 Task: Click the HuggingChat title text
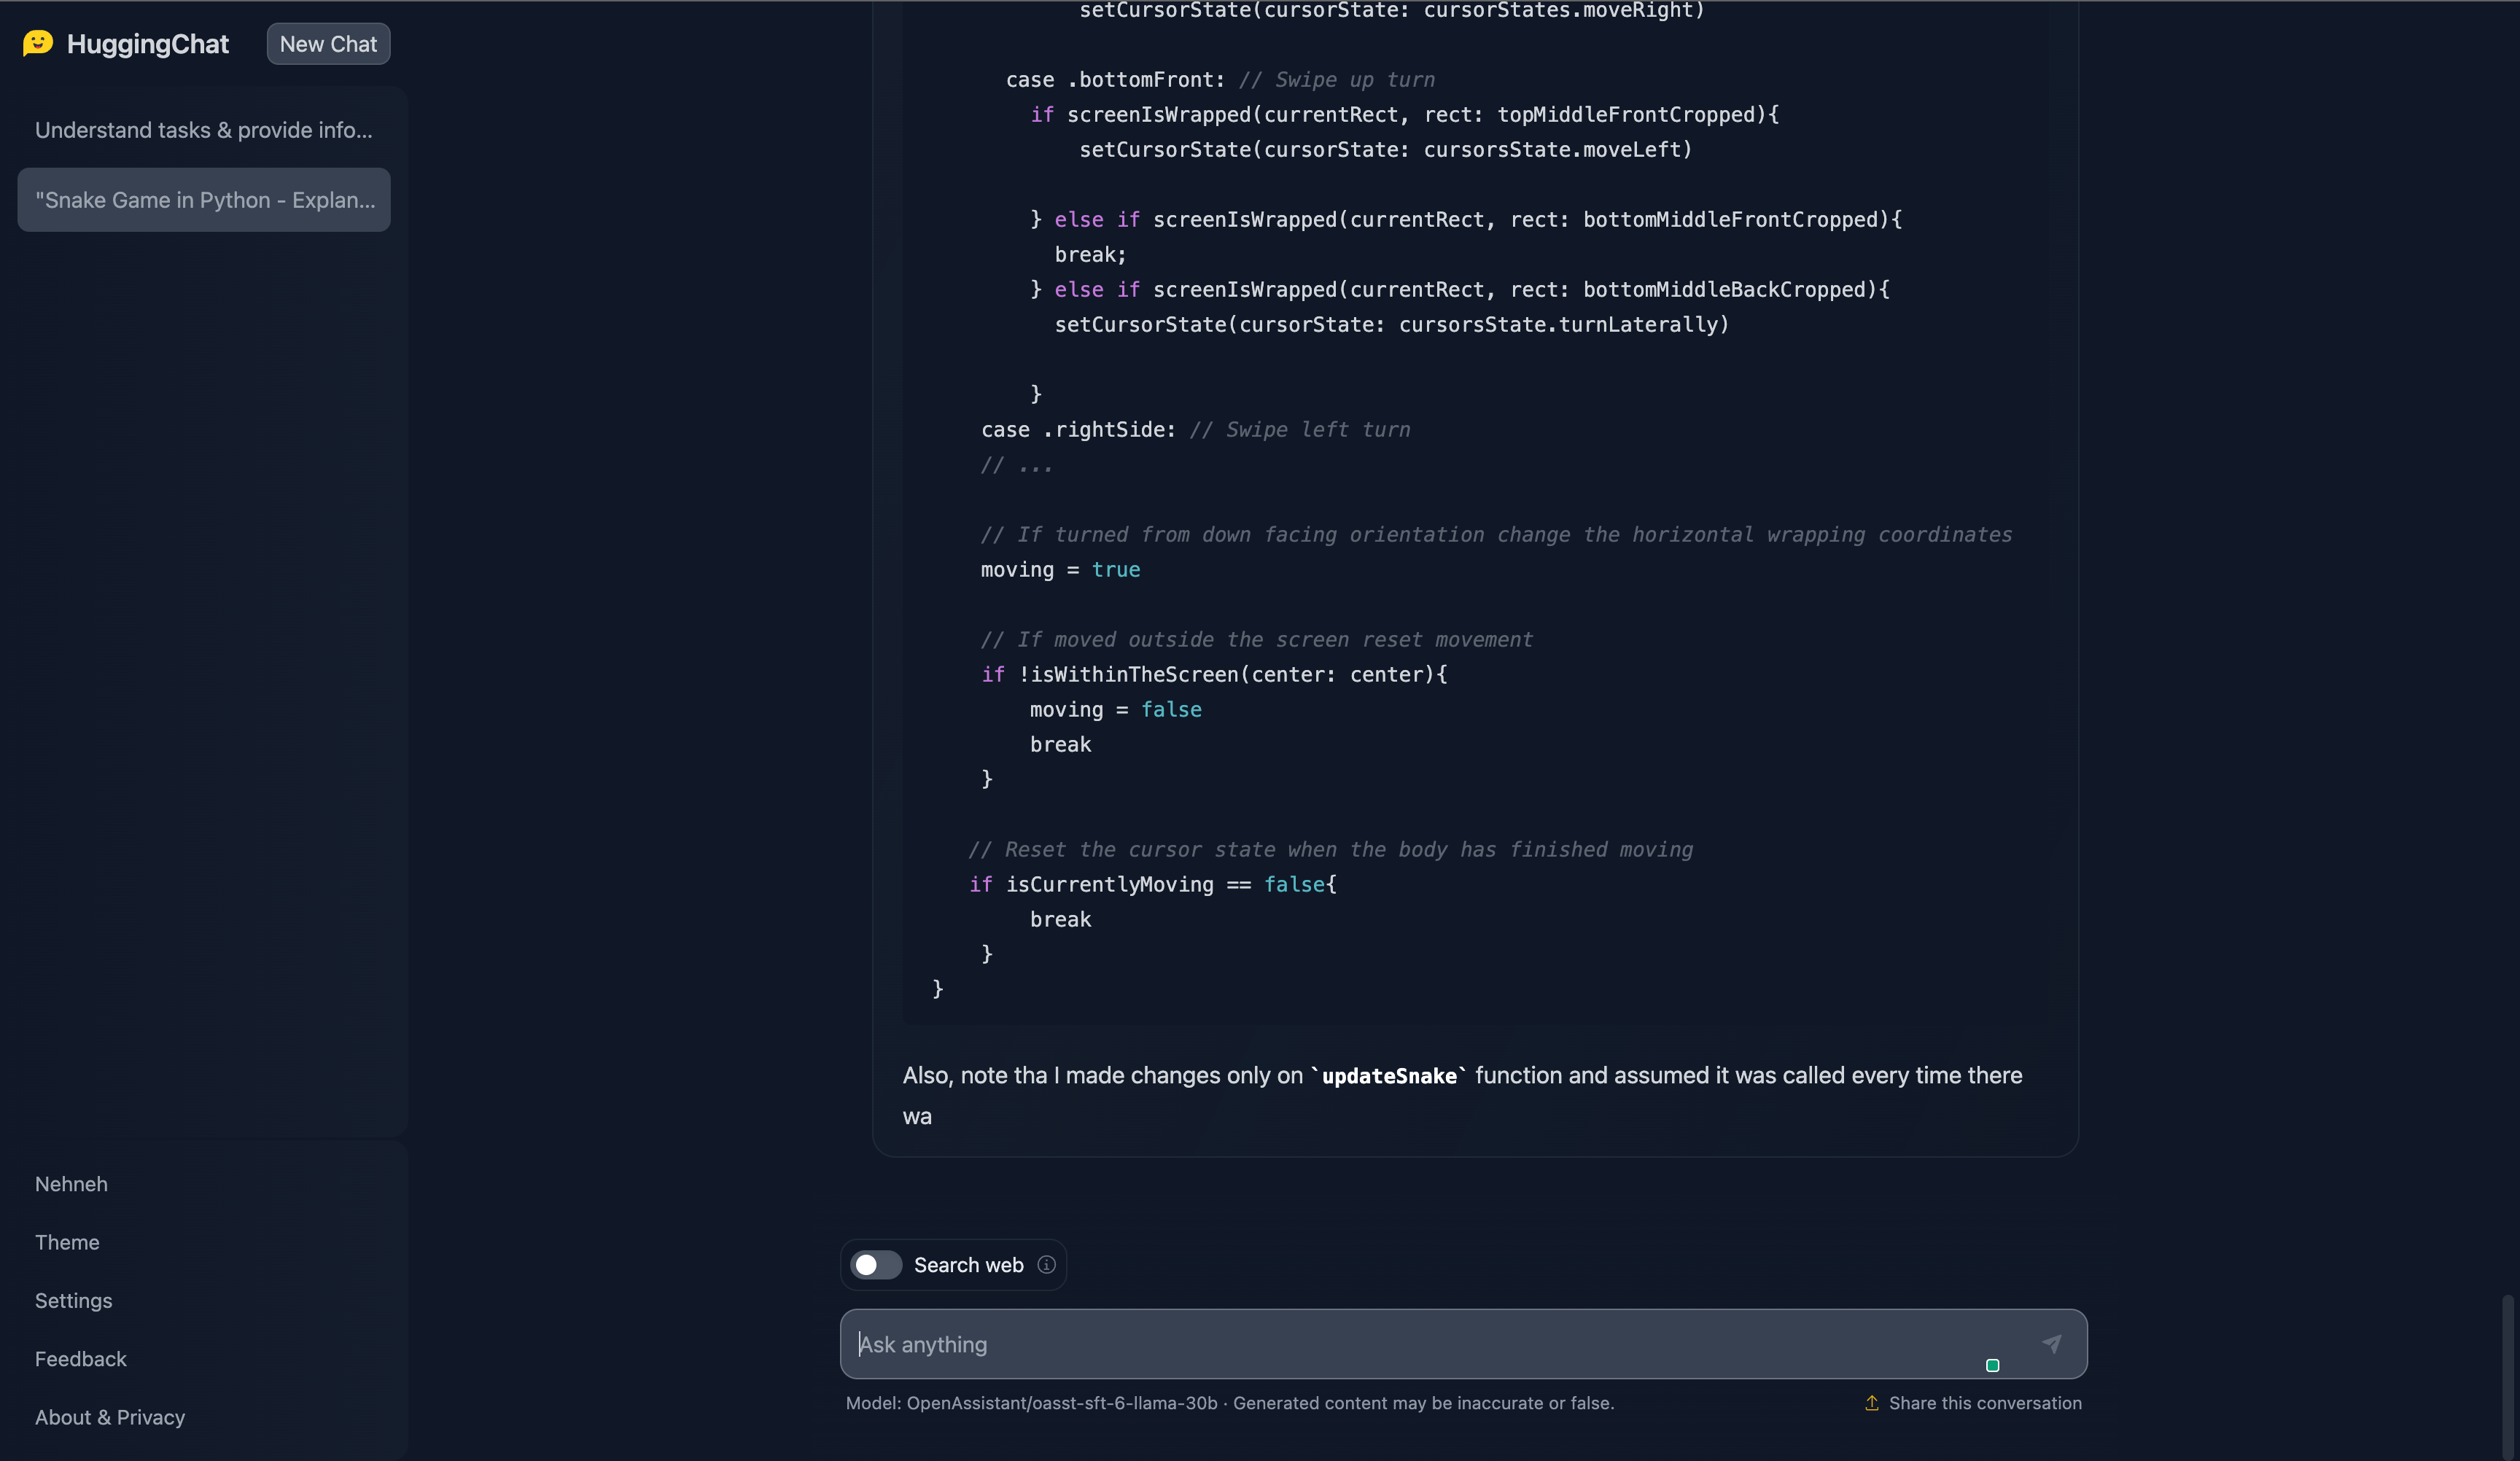pos(148,44)
